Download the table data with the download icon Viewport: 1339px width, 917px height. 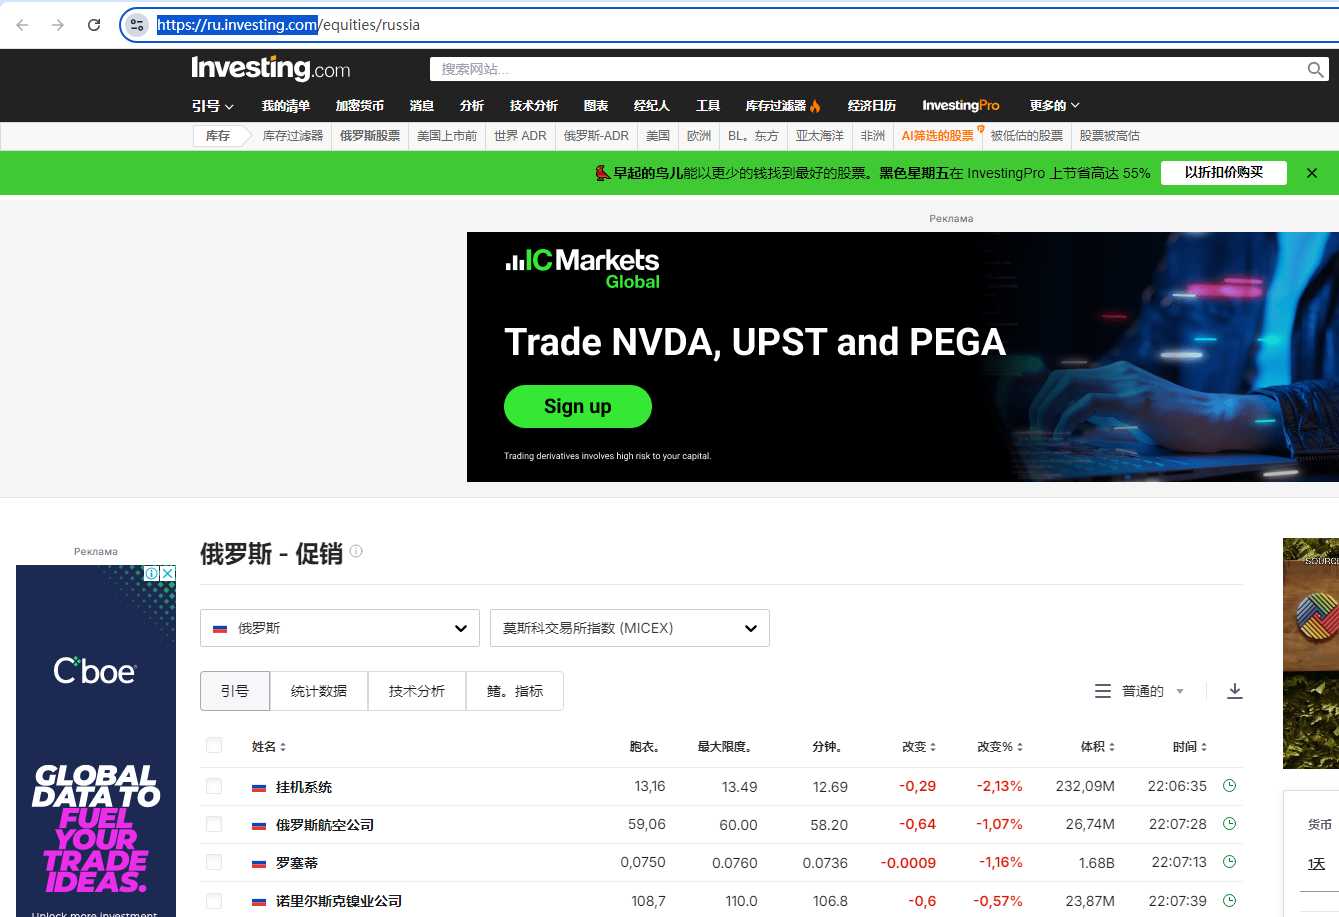[x=1235, y=691]
